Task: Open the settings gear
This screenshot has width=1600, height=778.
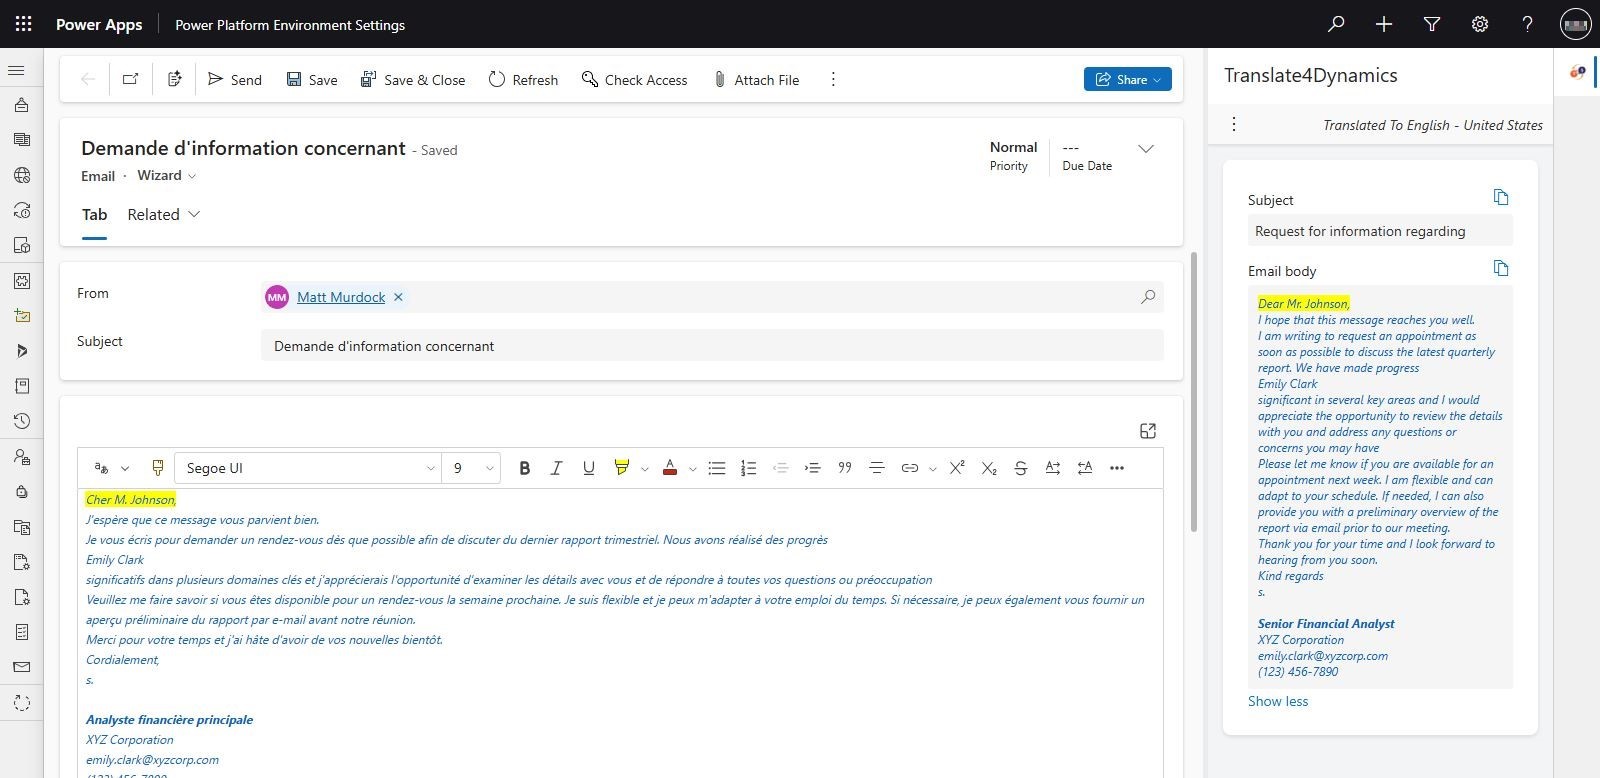Action: pyautogui.click(x=1480, y=24)
